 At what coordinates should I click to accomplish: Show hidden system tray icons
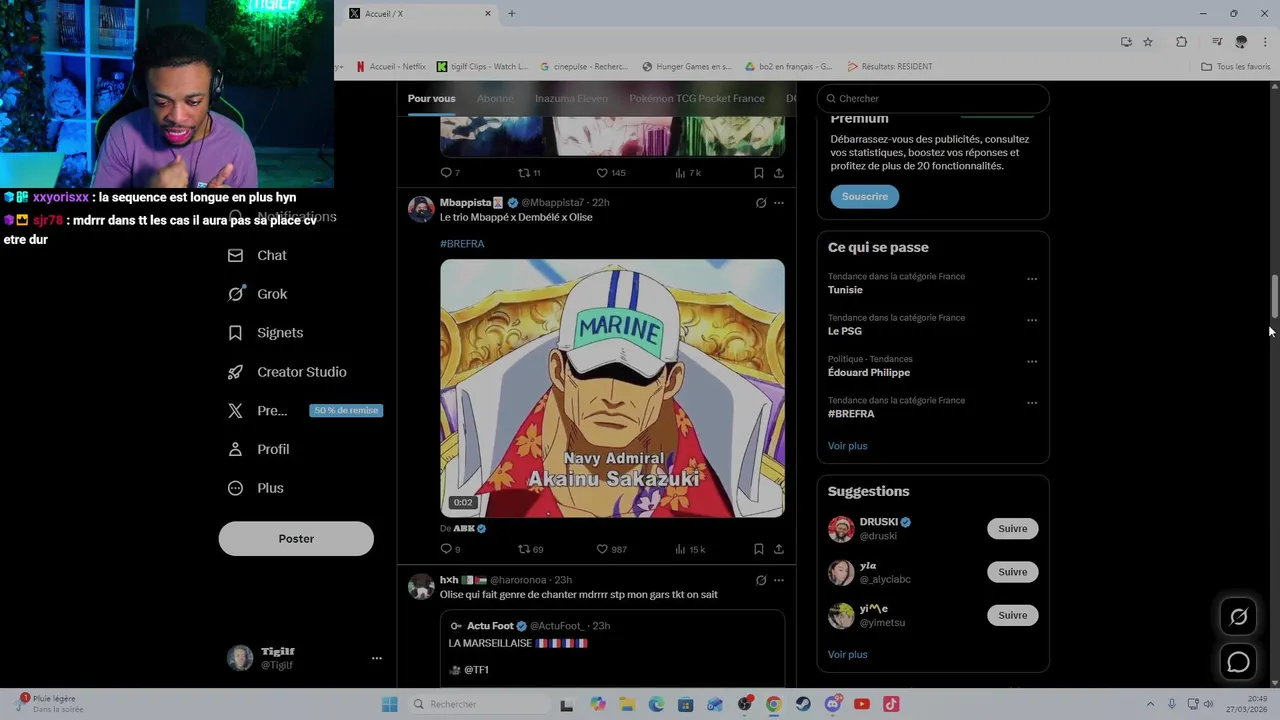(x=1150, y=704)
